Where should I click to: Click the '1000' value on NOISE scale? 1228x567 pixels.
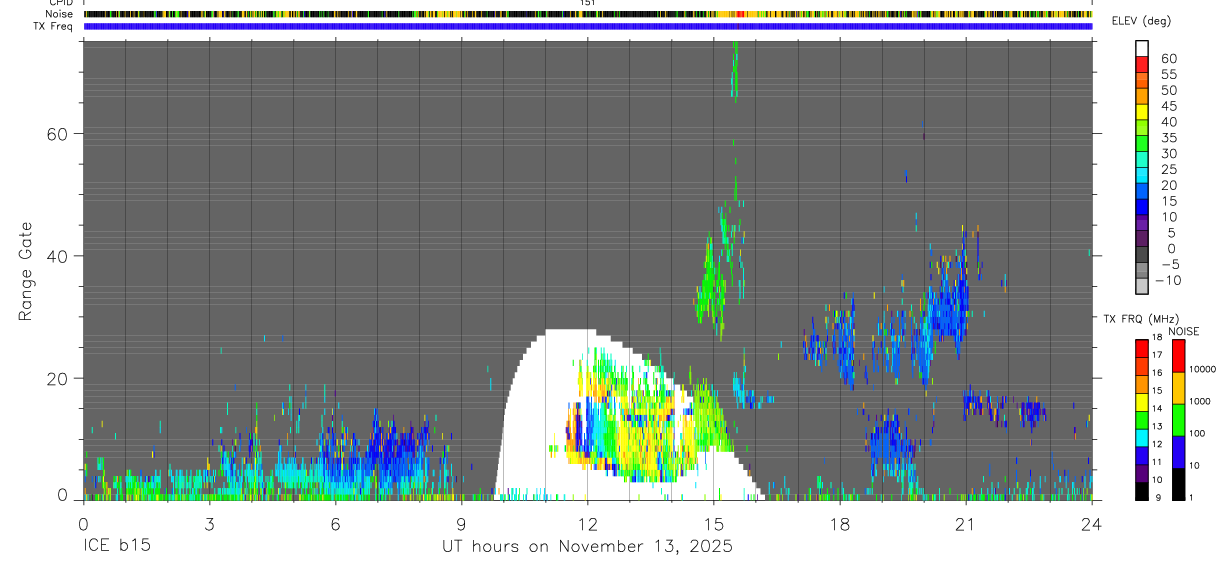click(x=1202, y=401)
